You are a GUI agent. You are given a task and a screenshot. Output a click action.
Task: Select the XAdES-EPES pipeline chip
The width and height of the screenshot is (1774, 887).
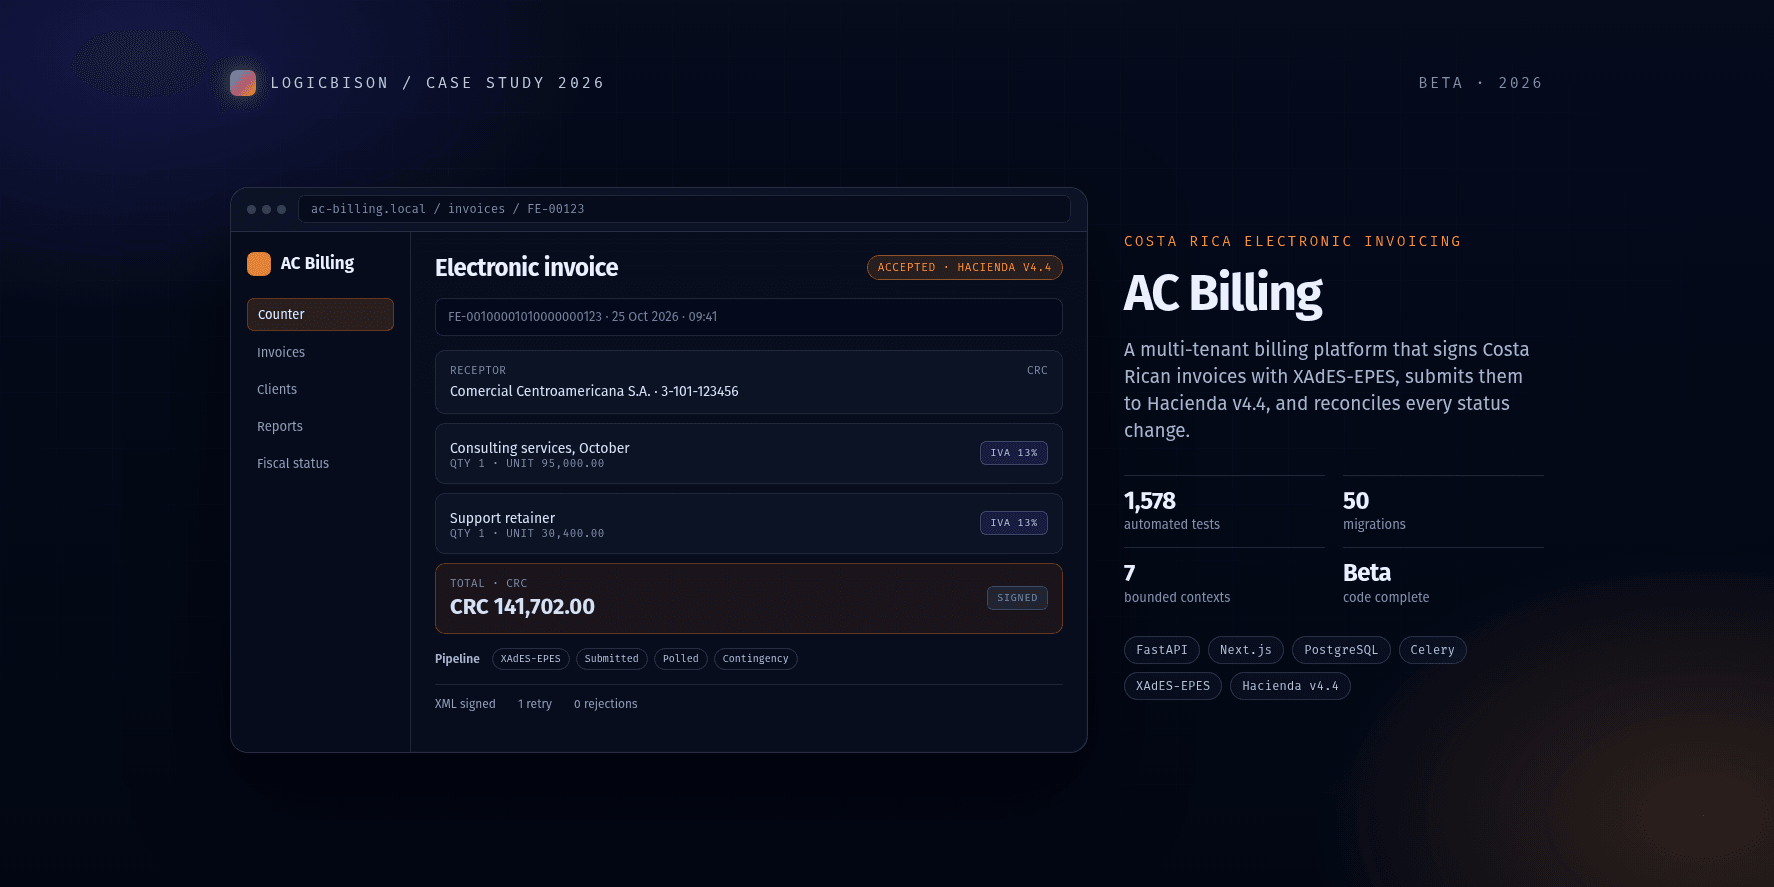tap(531, 659)
